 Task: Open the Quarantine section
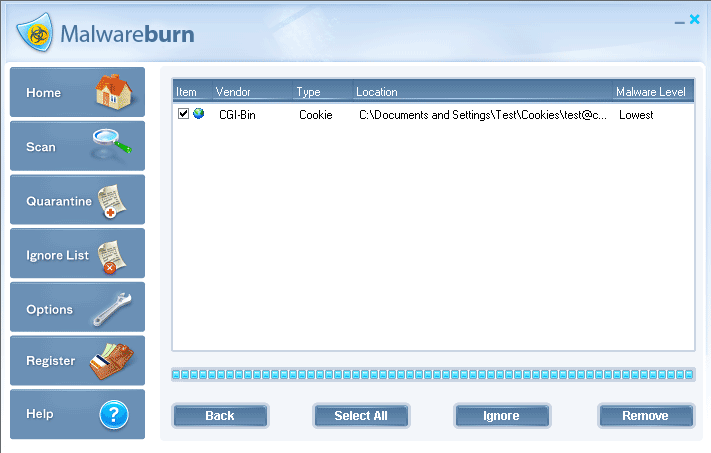click(78, 200)
